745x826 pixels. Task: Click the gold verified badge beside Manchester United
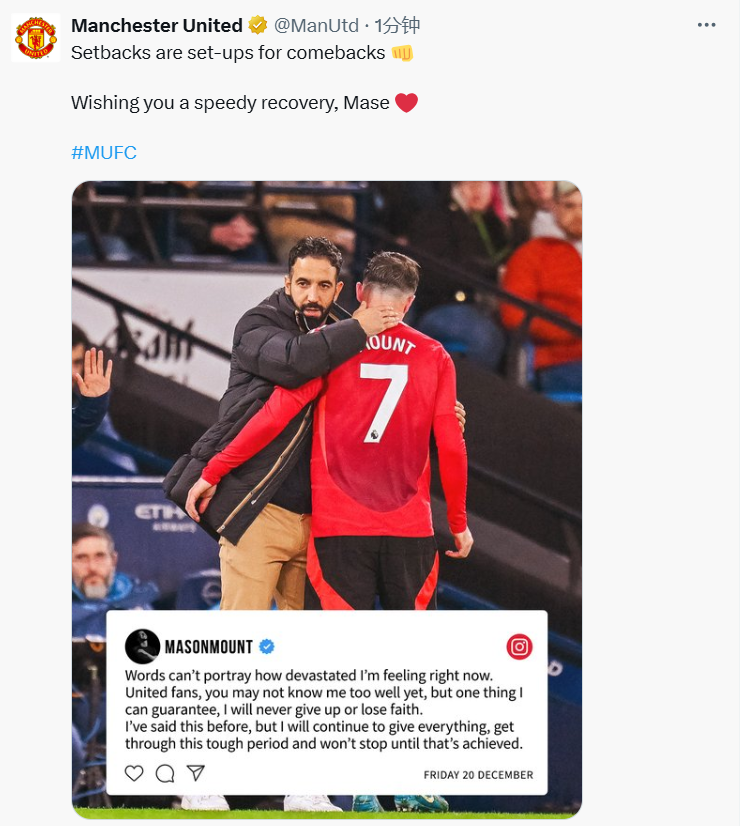coord(258,25)
